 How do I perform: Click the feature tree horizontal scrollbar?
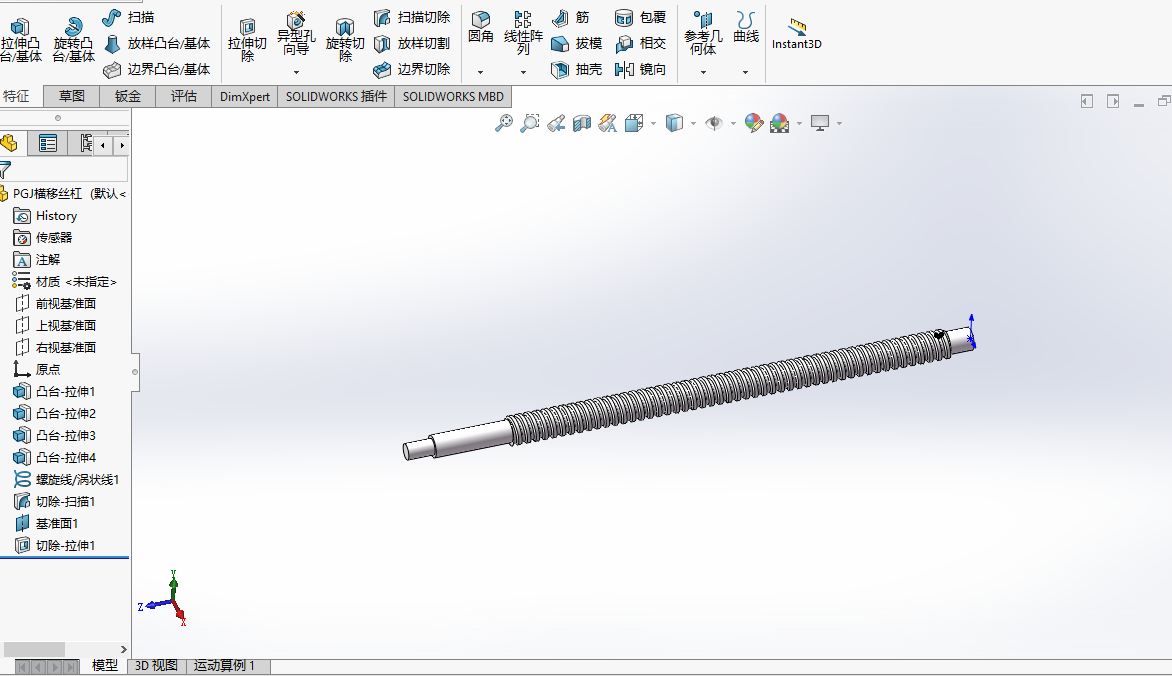(35, 649)
